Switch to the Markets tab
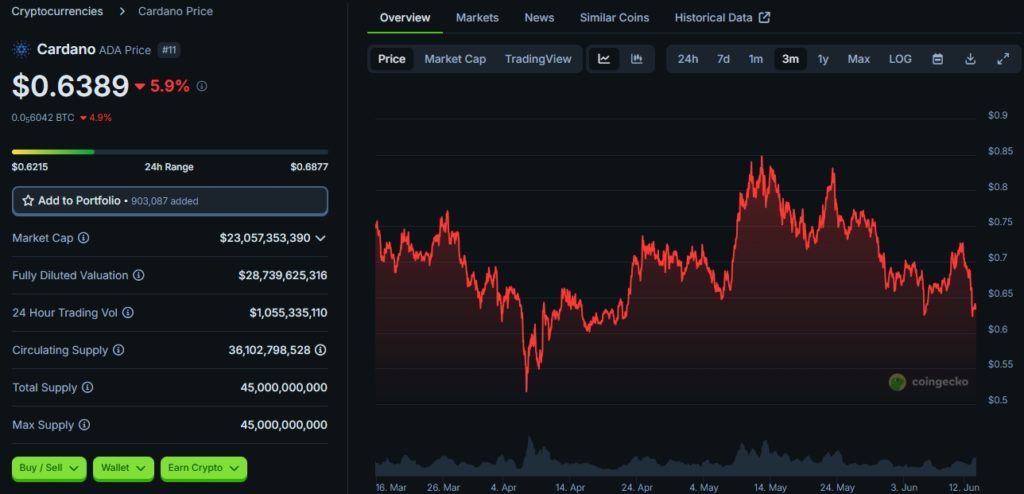 [x=477, y=18]
